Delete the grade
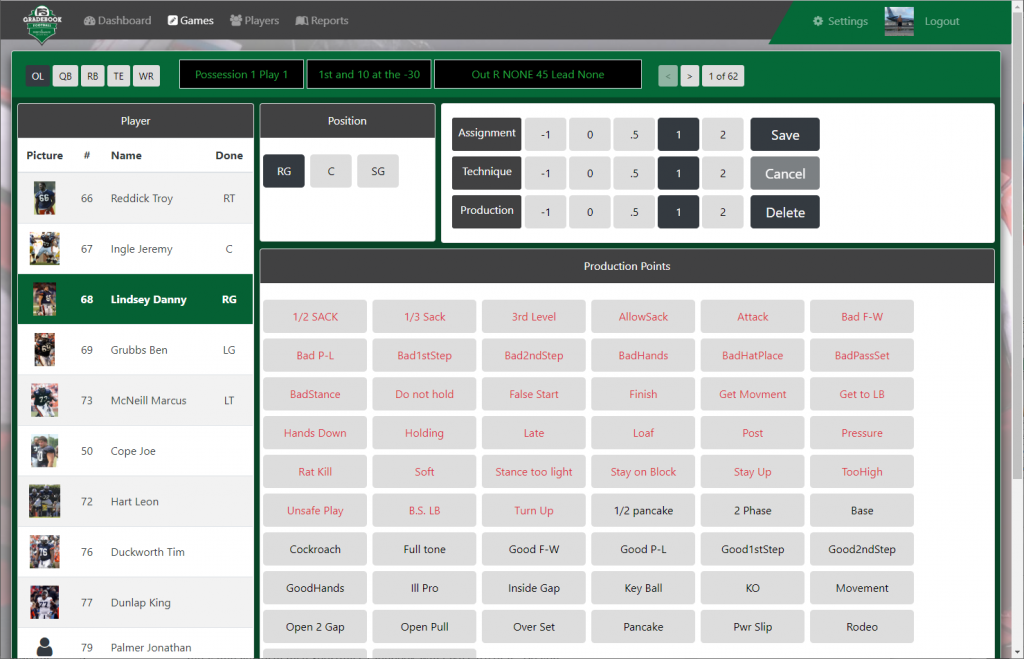The image size is (1024, 659). click(x=785, y=212)
